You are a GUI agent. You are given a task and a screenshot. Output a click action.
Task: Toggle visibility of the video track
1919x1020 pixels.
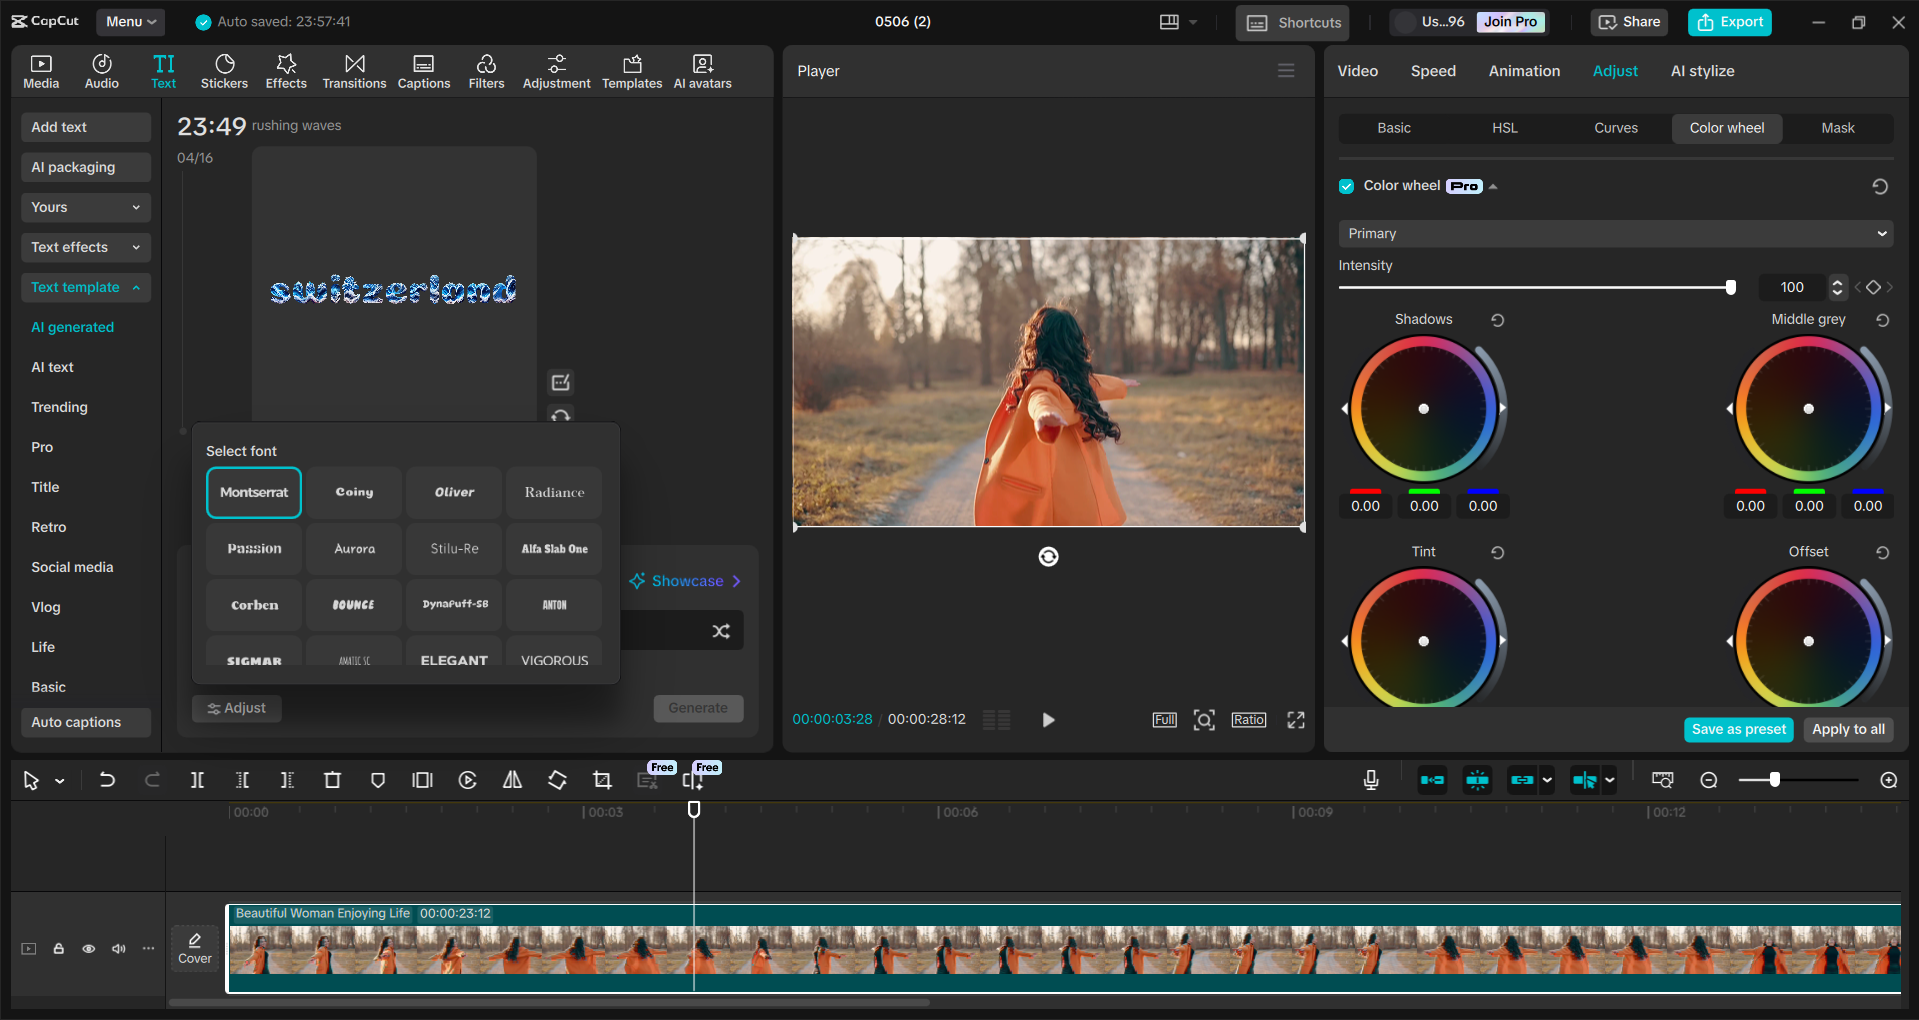tap(88, 948)
